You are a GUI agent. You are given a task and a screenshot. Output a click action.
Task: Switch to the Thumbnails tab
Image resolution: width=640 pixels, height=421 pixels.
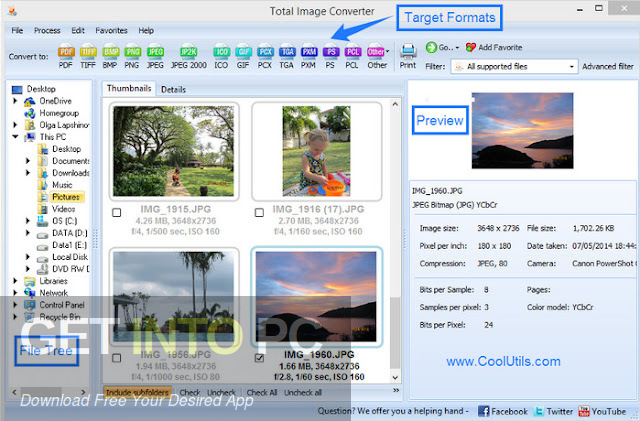pos(129,89)
